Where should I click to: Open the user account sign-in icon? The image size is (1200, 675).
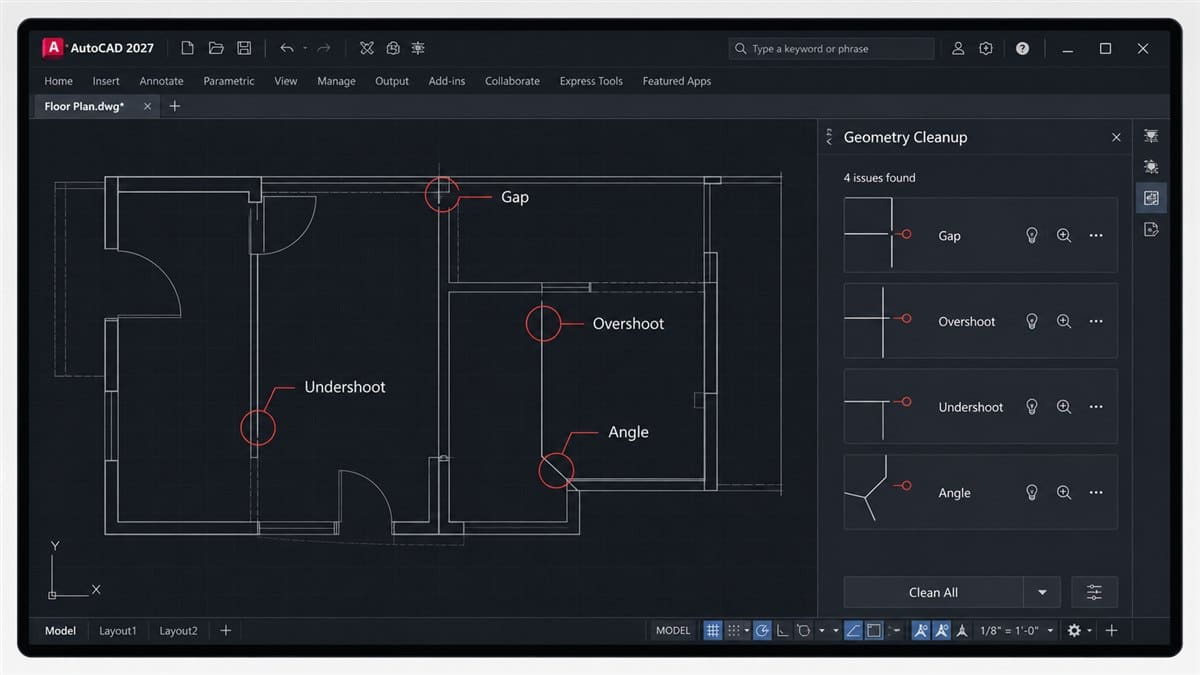click(958, 48)
